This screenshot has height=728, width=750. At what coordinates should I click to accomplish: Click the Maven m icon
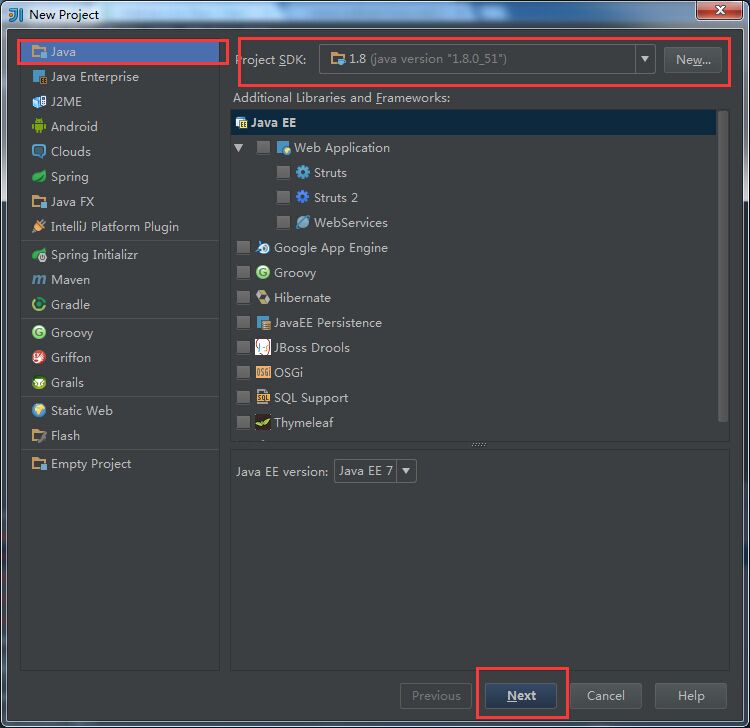(x=39, y=279)
